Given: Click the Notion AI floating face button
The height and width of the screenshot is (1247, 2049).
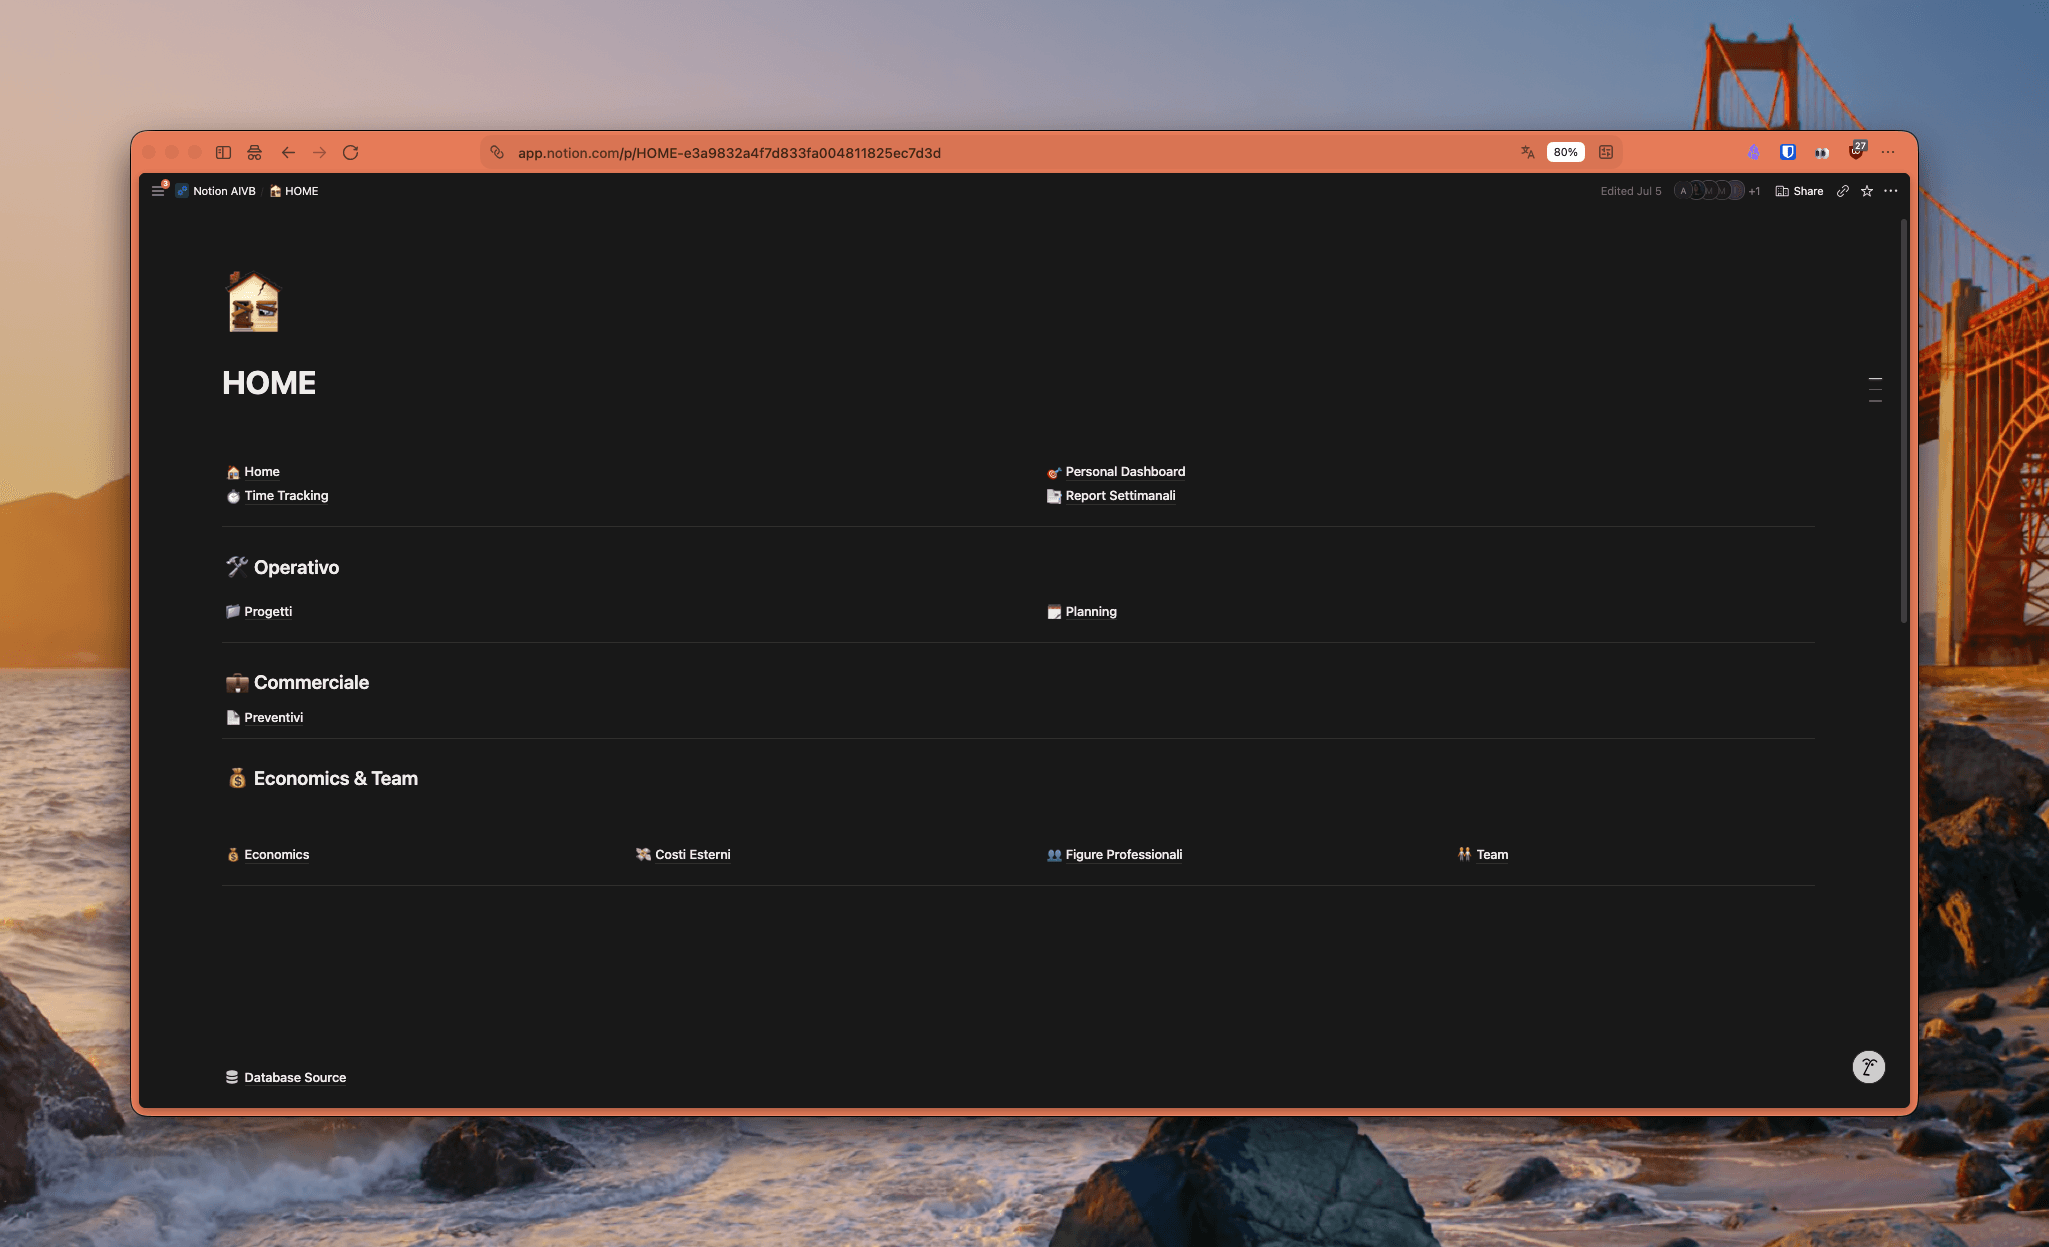Looking at the screenshot, I should (1868, 1067).
